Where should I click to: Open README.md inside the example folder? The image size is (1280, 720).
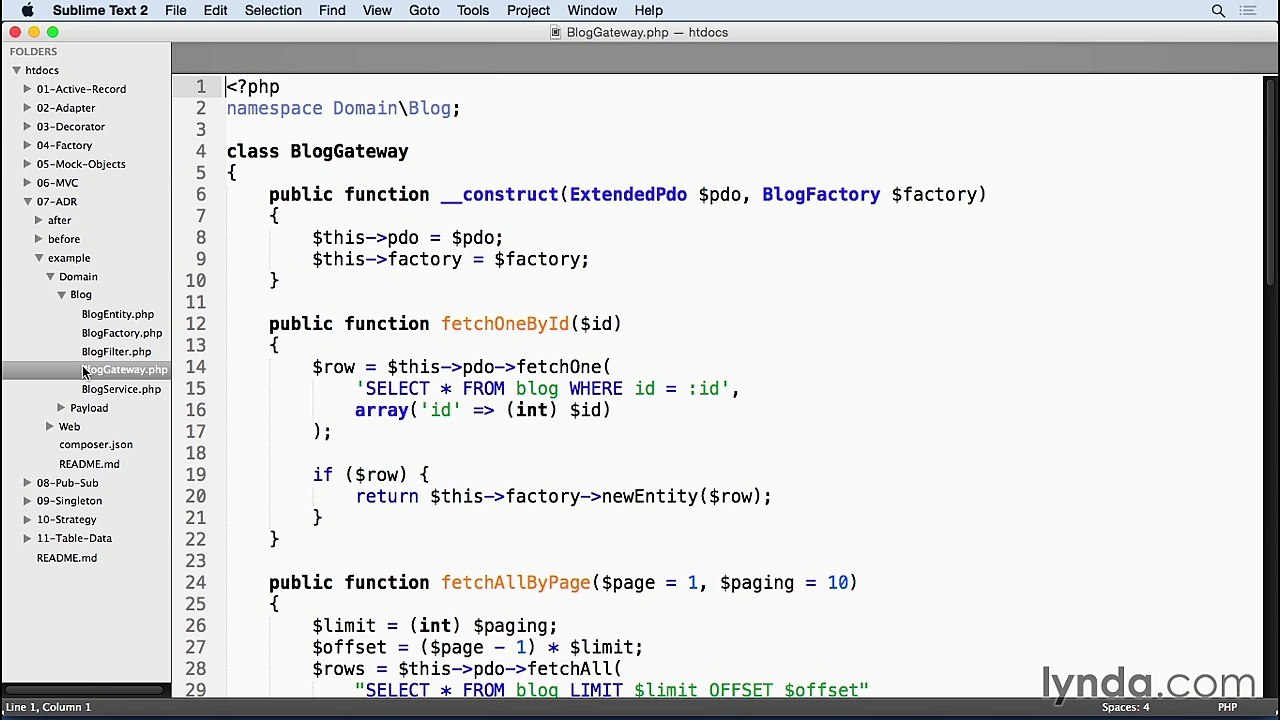point(89,464)
